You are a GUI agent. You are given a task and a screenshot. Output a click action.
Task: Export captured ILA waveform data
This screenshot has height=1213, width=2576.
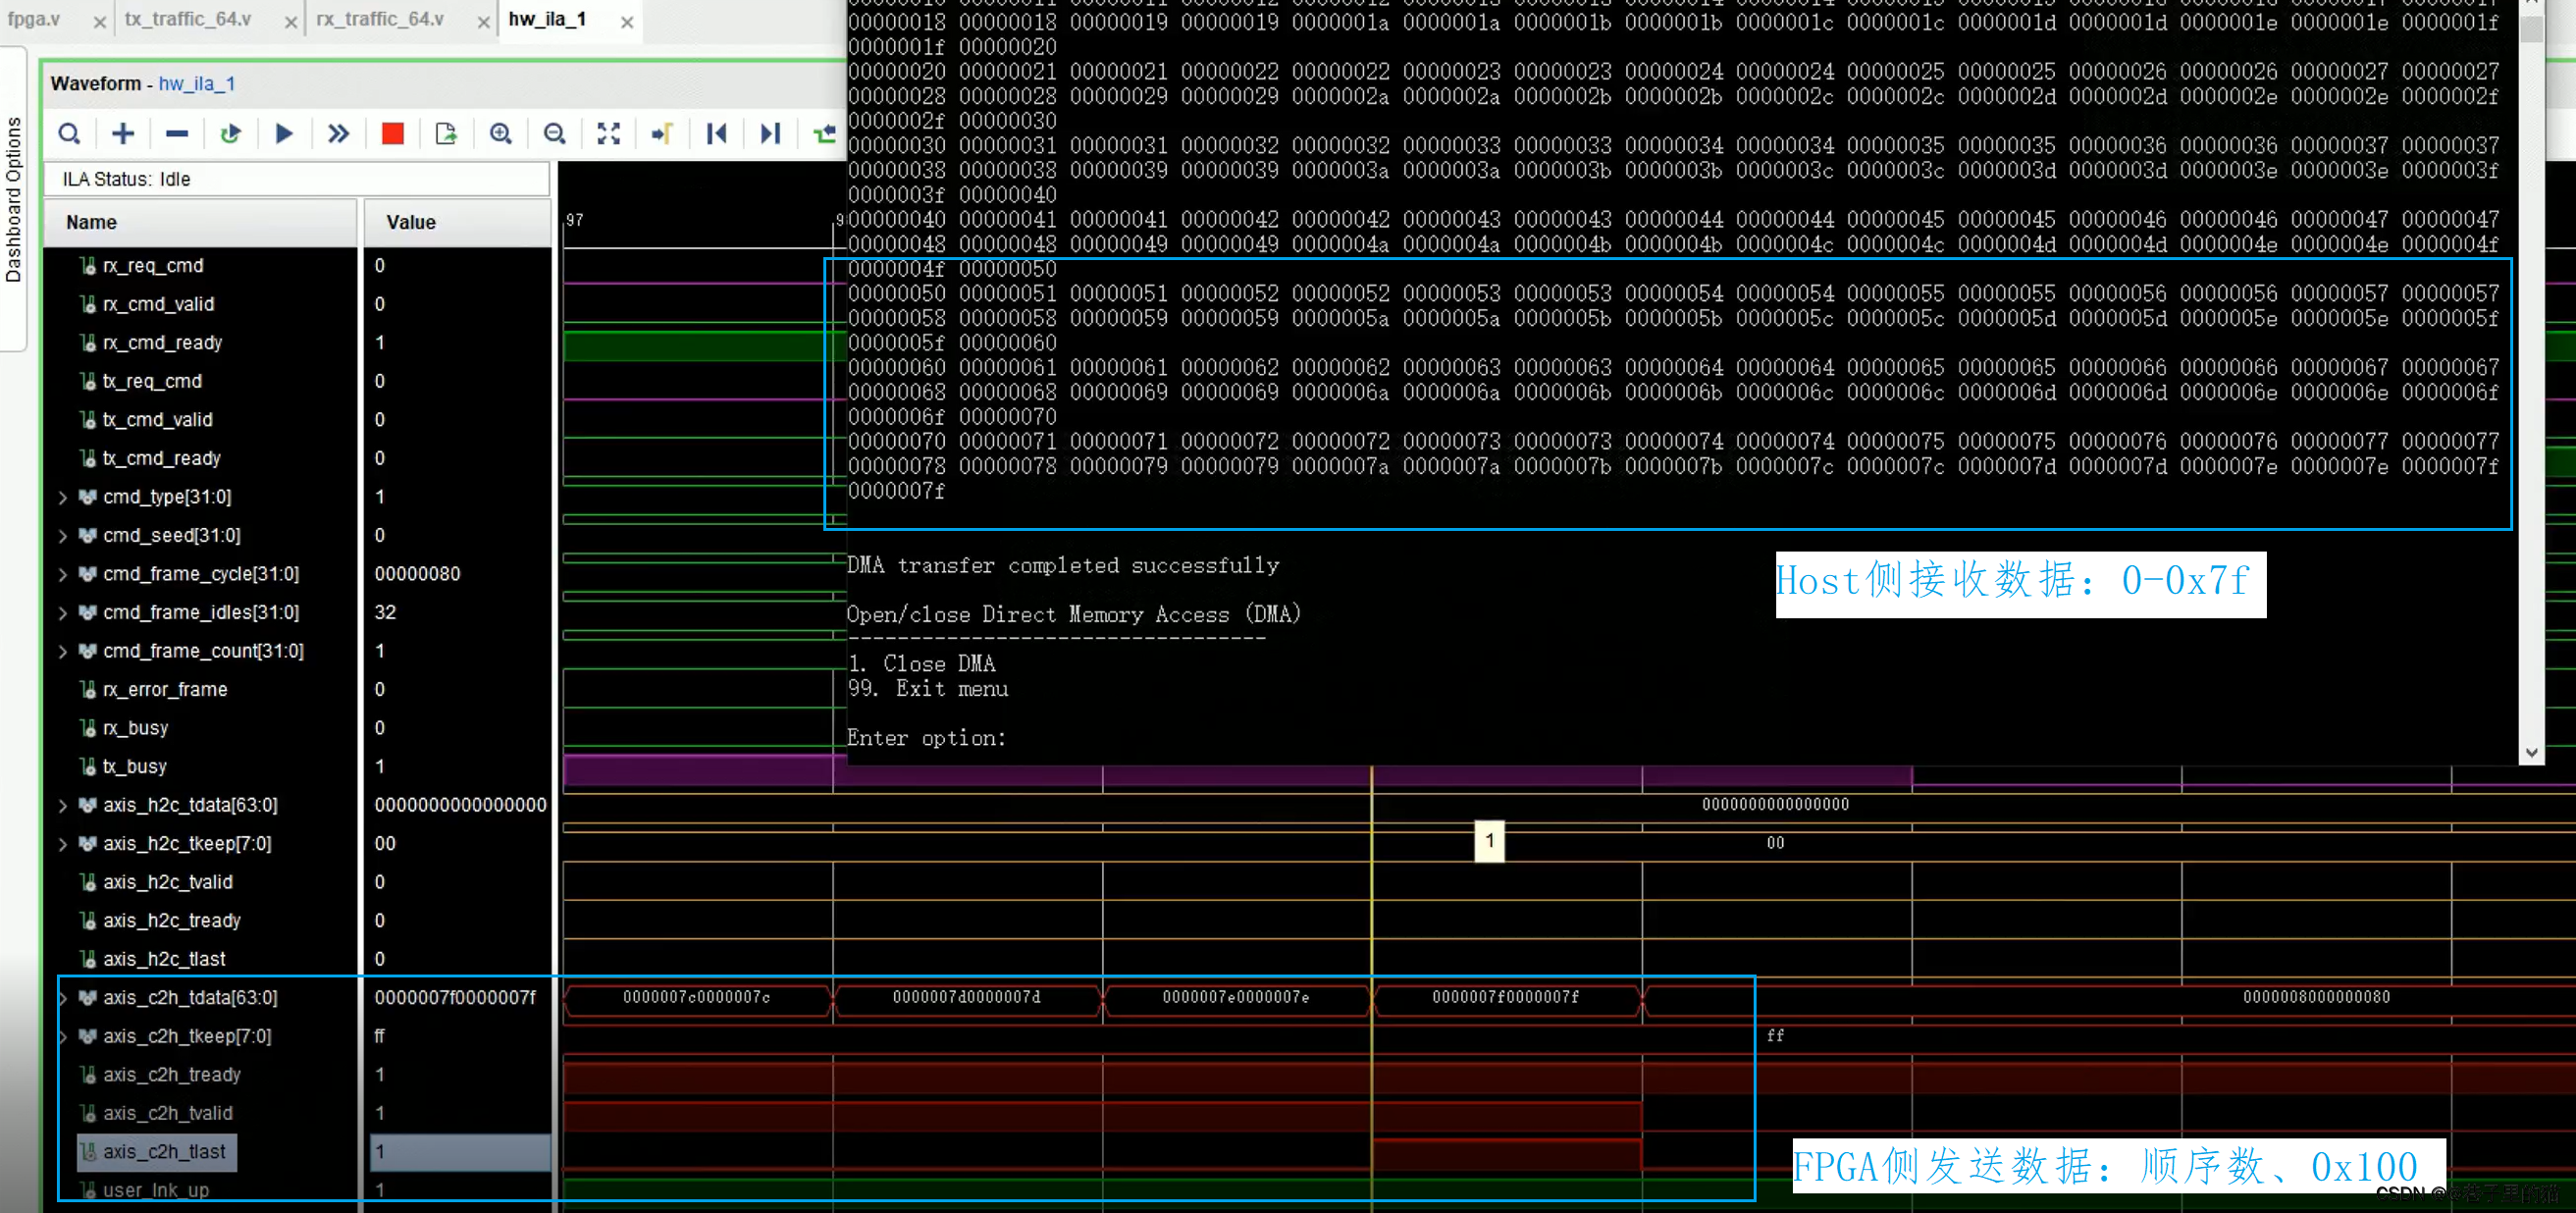[x=445, y=133]
